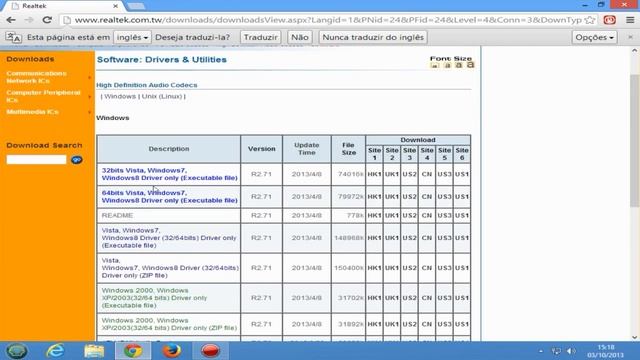Click the network icon in system tray
Image resolution: width=640 pixels, height=360 pixels.
coord(556,351)
